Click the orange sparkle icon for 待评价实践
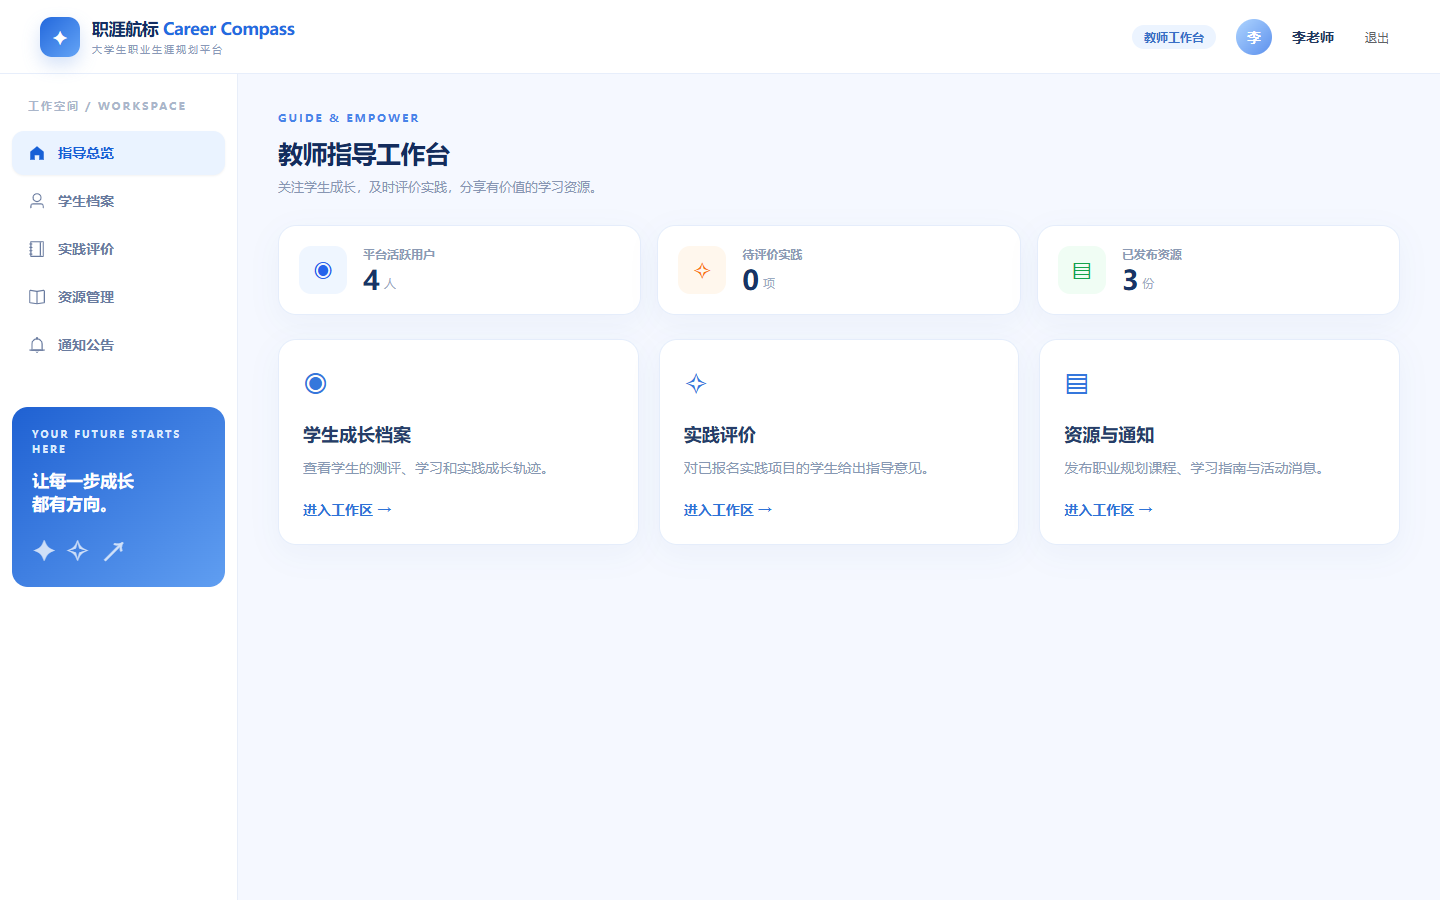 (702, 270)
